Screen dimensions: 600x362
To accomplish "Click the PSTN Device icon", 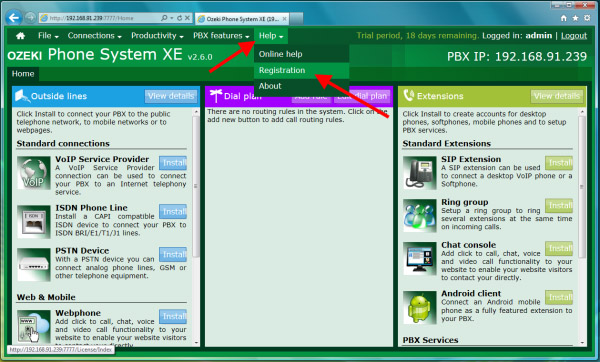I will (34, 264).
